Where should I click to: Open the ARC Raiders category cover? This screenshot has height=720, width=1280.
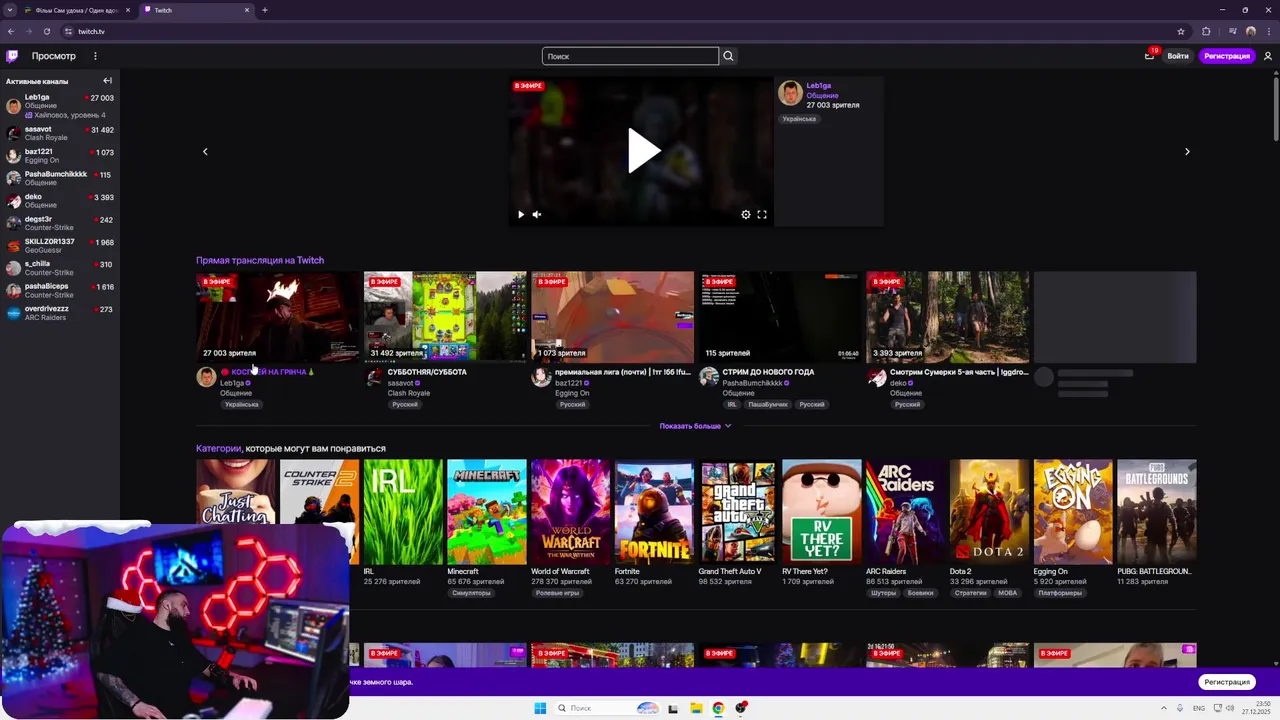point(905,511)
